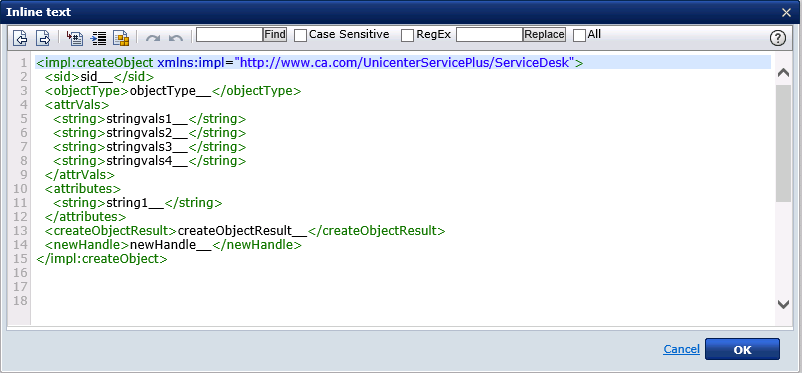Image resolution: width=802 pixels, height=373 pixels.
Task: Toggle the RegEx checkbox
Action: pos(408,35)
